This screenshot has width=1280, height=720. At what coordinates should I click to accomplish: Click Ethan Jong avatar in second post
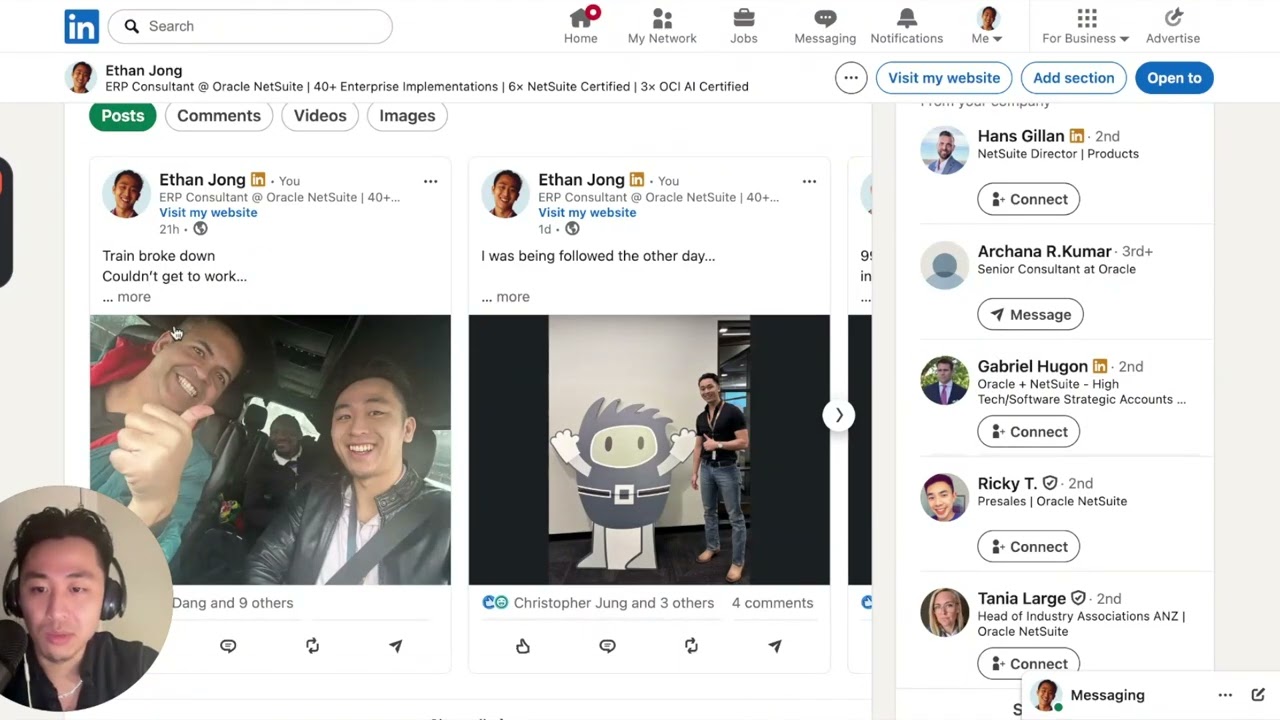(x=505, y=193)
